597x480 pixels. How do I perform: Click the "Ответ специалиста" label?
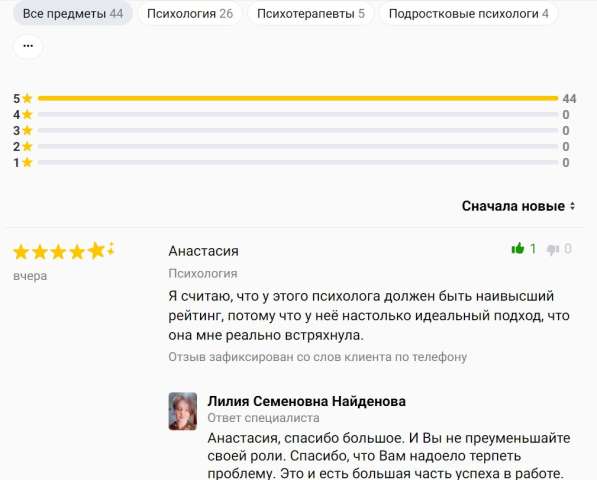point(263,418)
